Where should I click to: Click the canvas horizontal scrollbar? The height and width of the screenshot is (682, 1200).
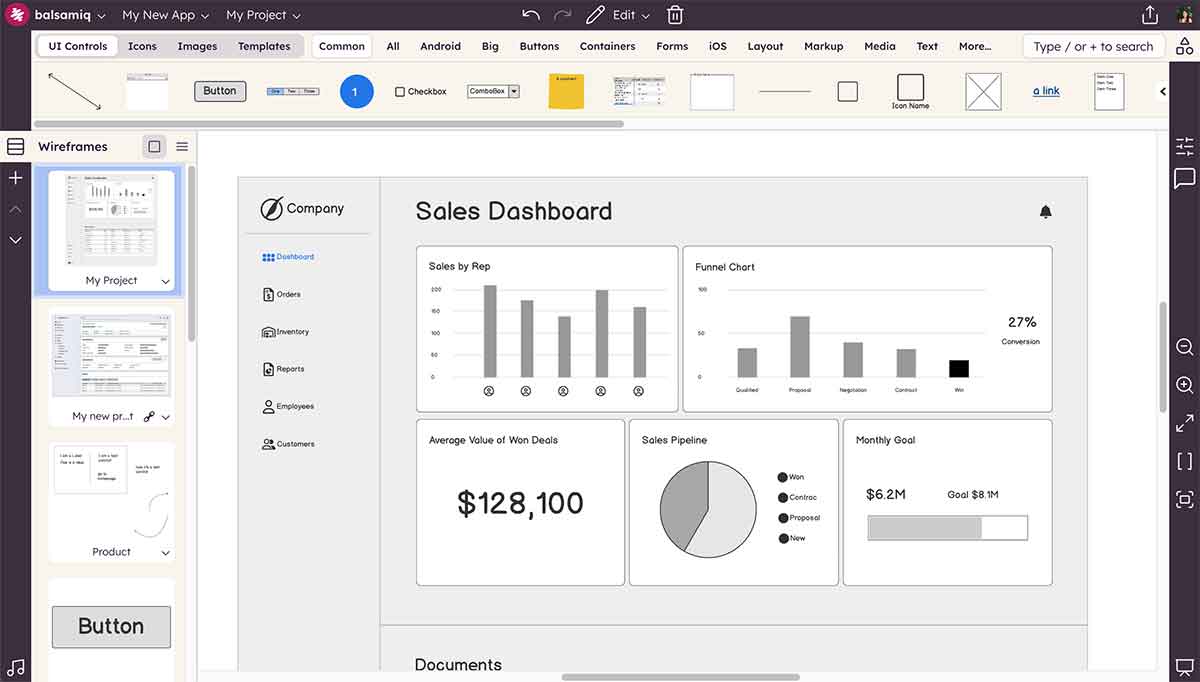680,675
